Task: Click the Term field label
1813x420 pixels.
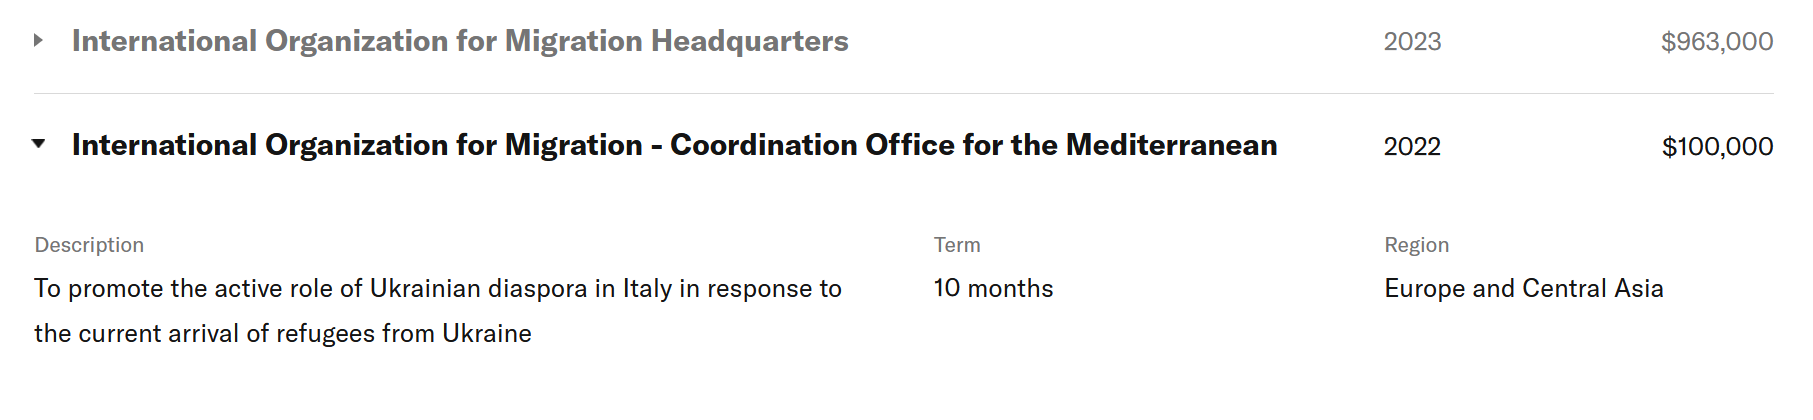Action: [x=957, y=245]
